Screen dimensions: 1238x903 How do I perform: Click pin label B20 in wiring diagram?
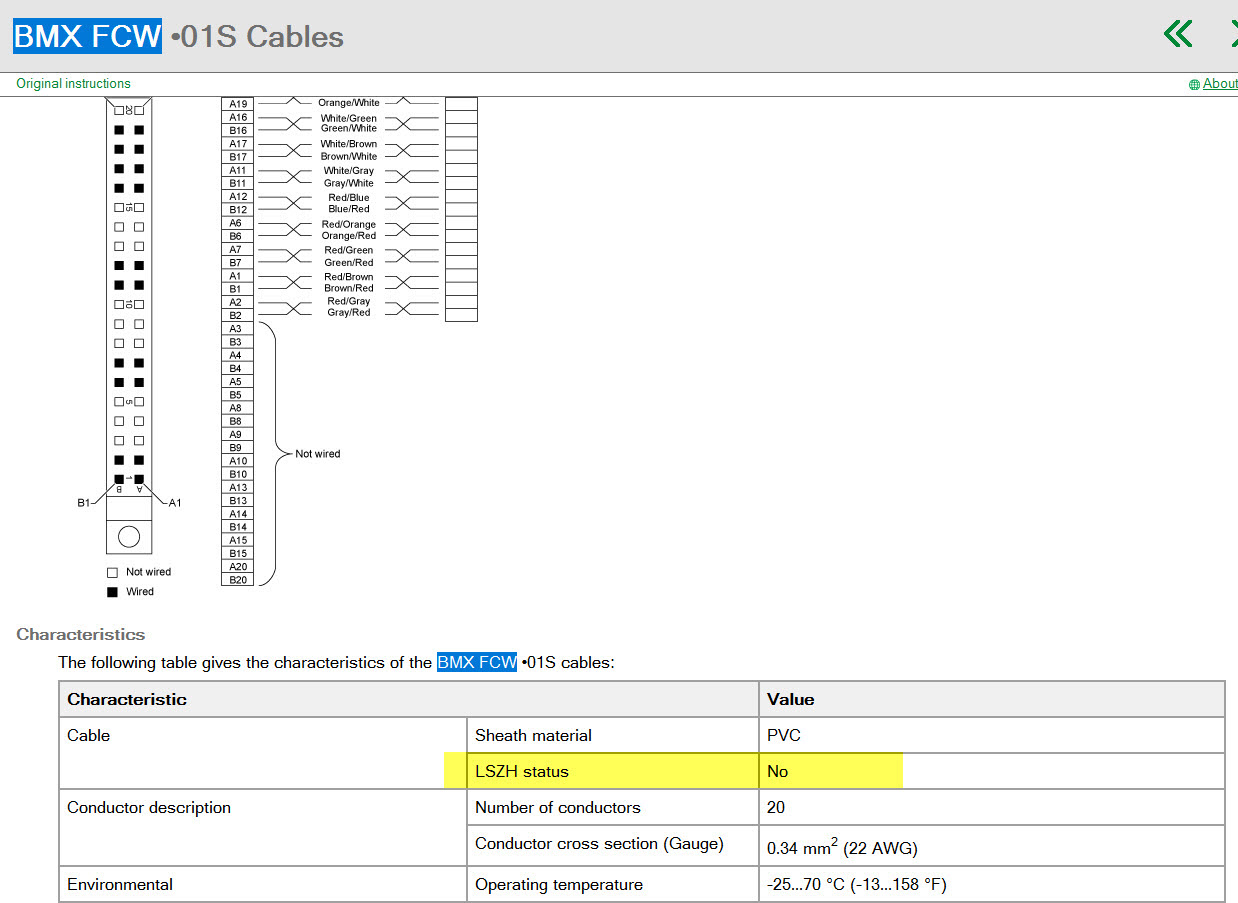click(237, 580)
